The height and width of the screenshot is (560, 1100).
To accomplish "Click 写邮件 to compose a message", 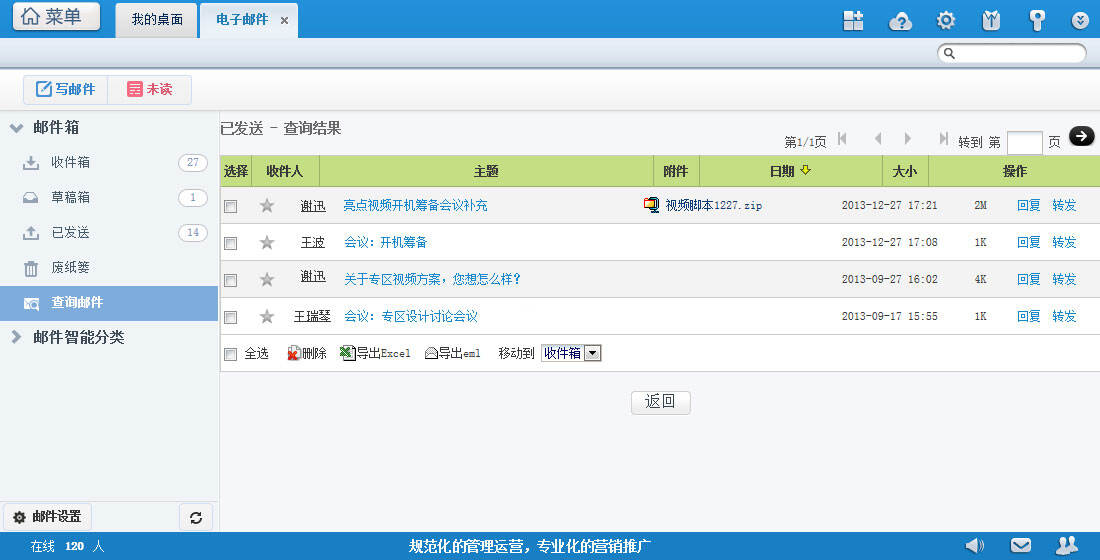I will pos(66,89).
